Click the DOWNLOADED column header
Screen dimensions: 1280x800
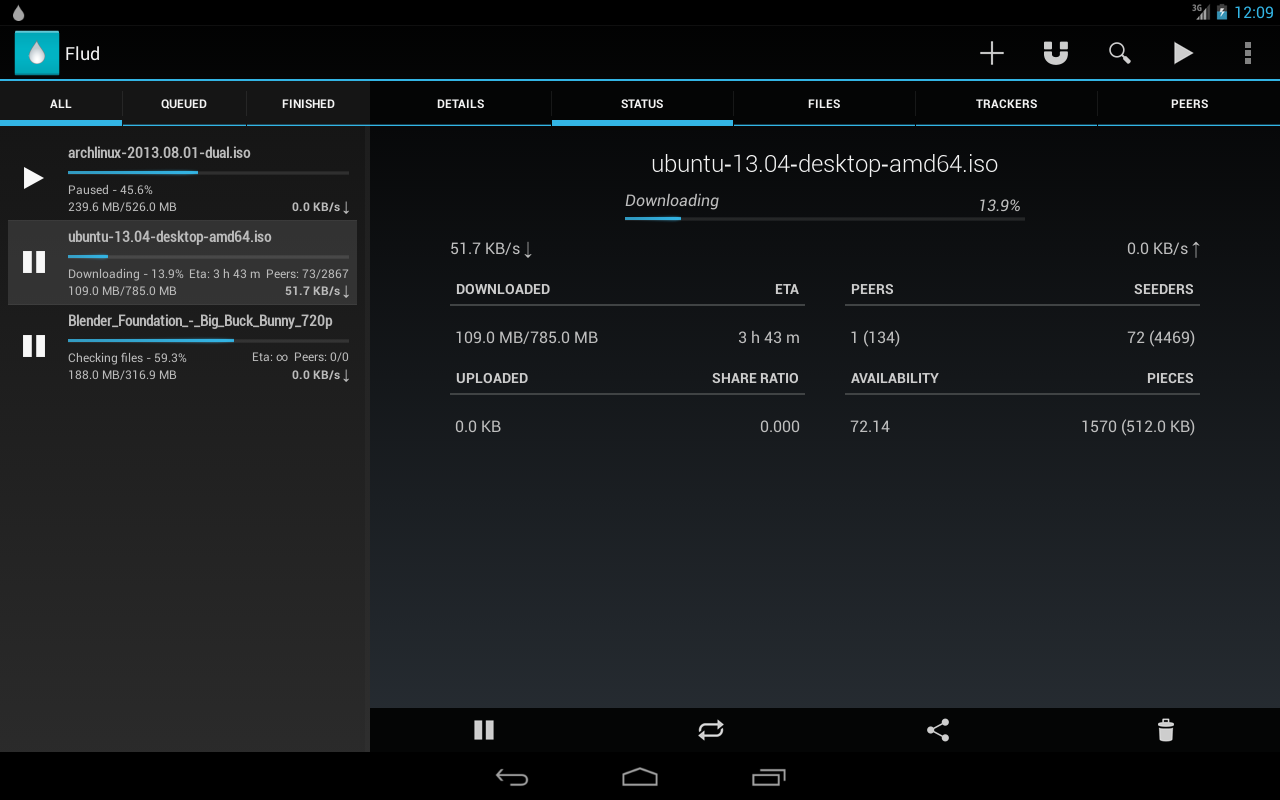(x=503, y=289)
